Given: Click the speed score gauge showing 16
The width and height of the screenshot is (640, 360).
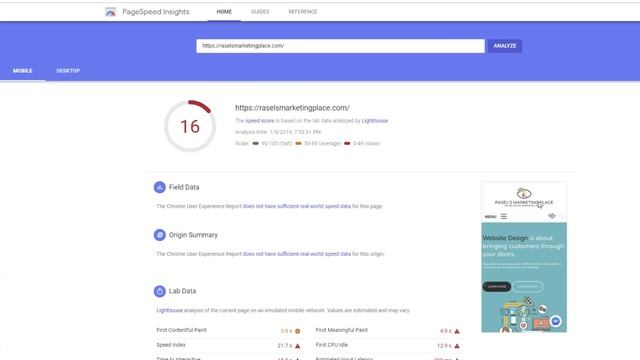Looking at the screenshot, I should coord(190,126).
